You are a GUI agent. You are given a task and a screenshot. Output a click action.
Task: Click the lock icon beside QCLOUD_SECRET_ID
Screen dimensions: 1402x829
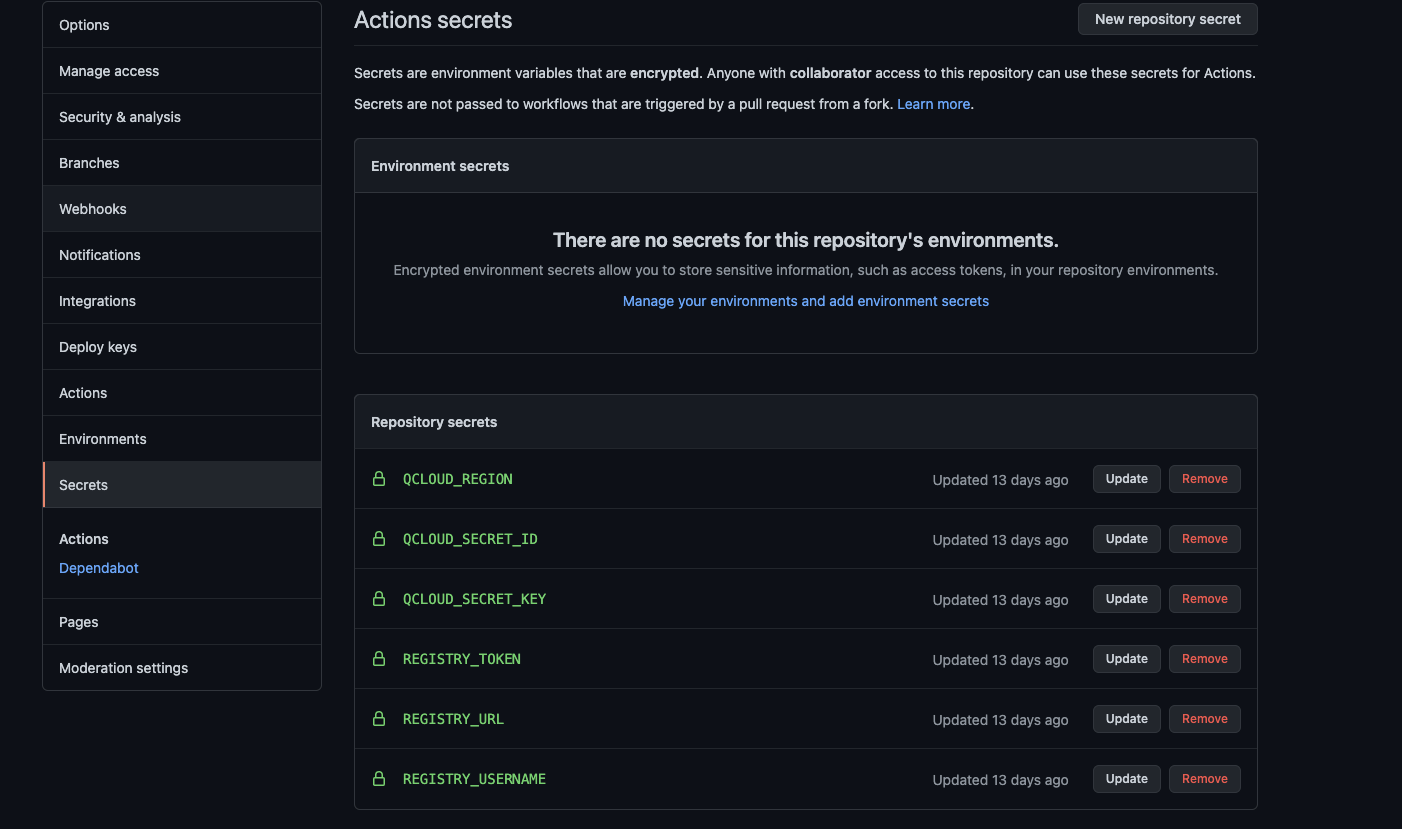click(x=379, y=539)
